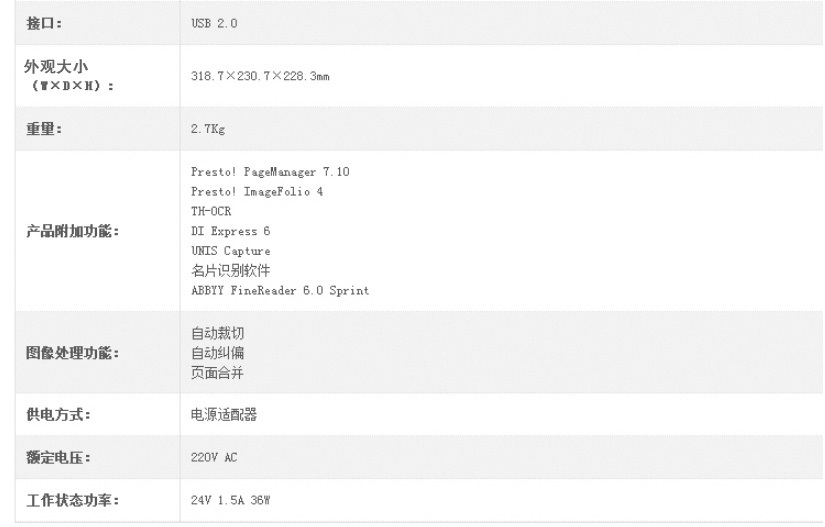Click the 产品附加功能 label

coord(73,231)
